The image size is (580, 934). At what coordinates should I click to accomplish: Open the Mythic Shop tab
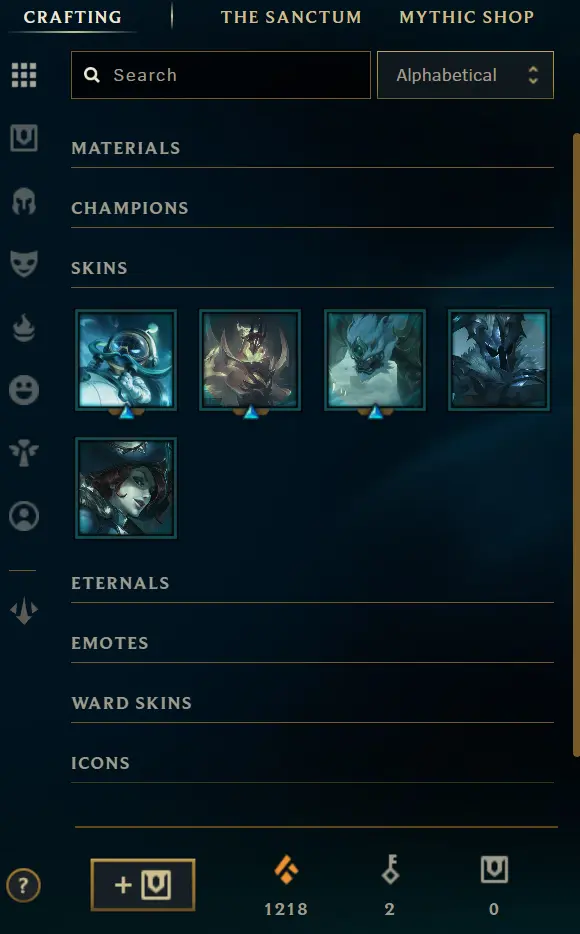coord(467,17)
